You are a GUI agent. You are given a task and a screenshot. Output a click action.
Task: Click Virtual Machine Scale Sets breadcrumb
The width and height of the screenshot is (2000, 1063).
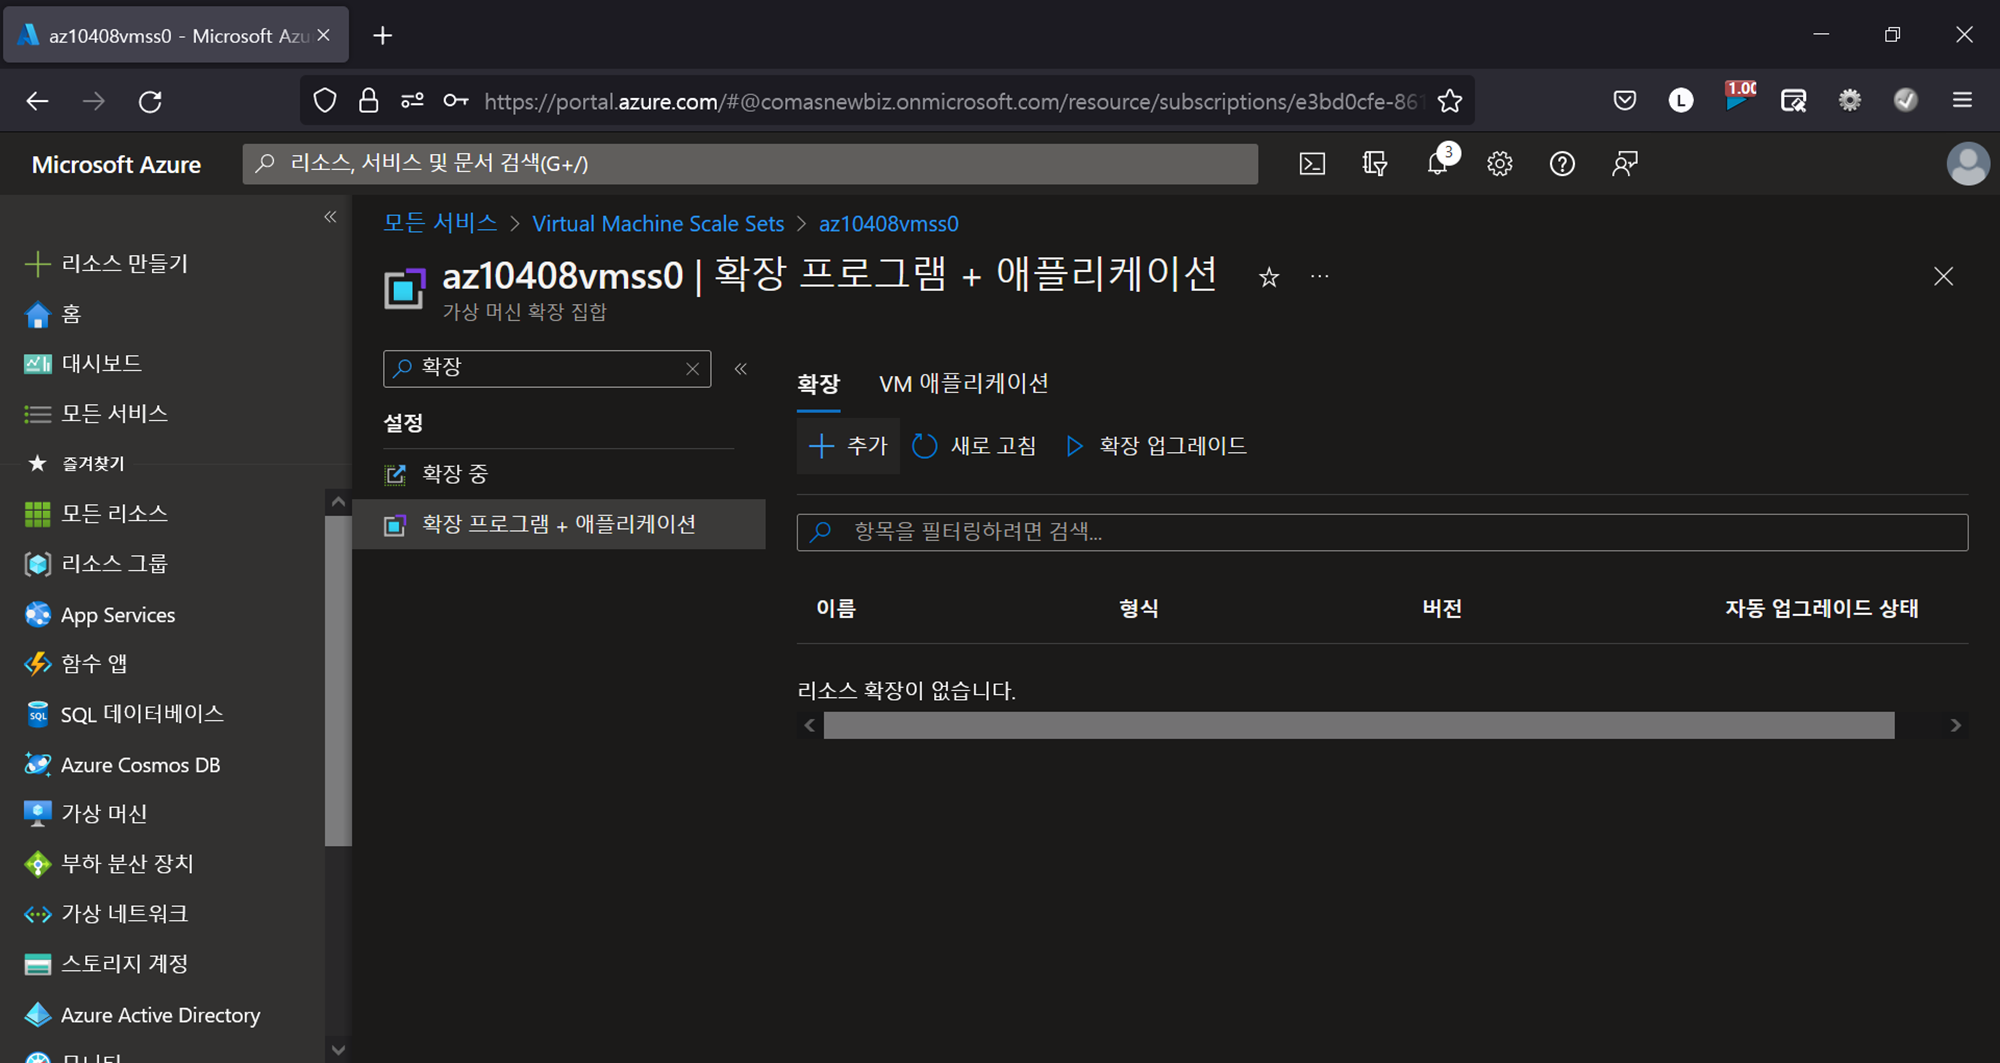[x=658, y=224]
